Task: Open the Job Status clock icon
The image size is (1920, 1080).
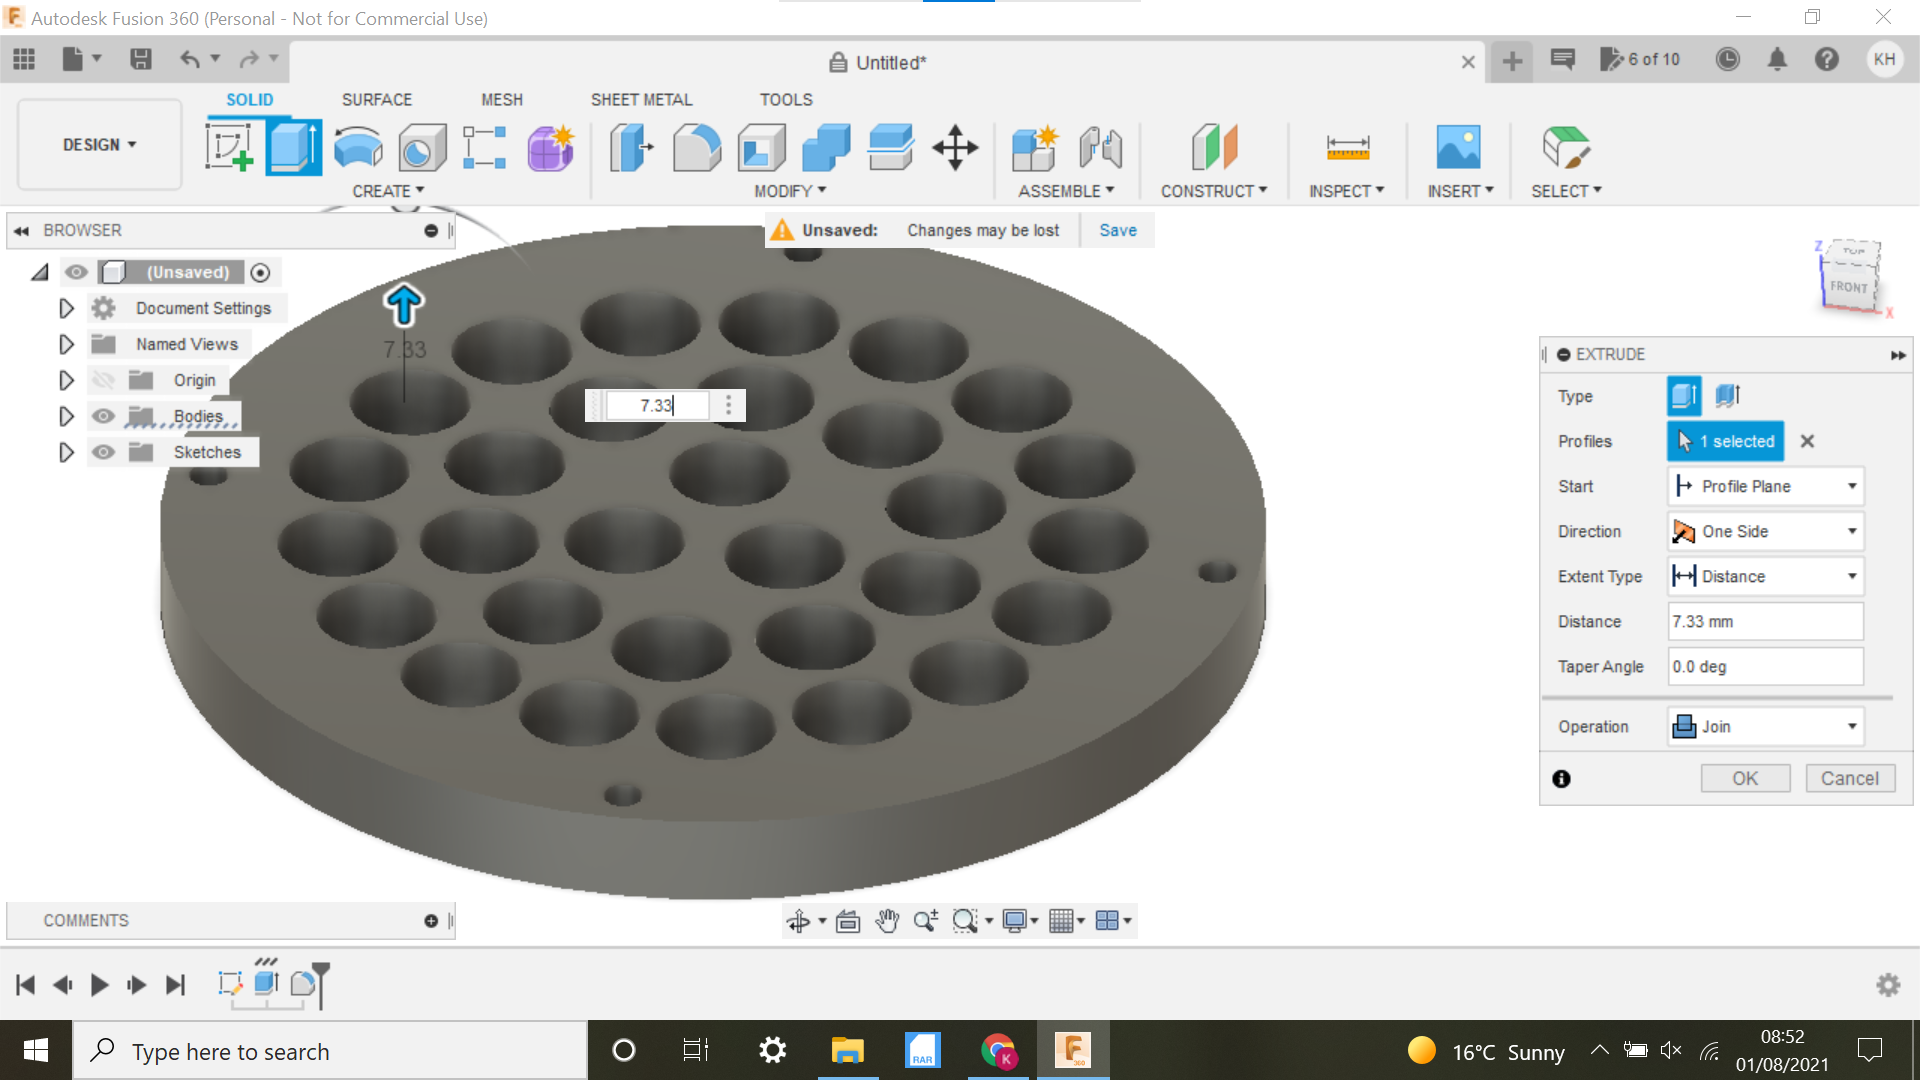Action: [1728, 59]
